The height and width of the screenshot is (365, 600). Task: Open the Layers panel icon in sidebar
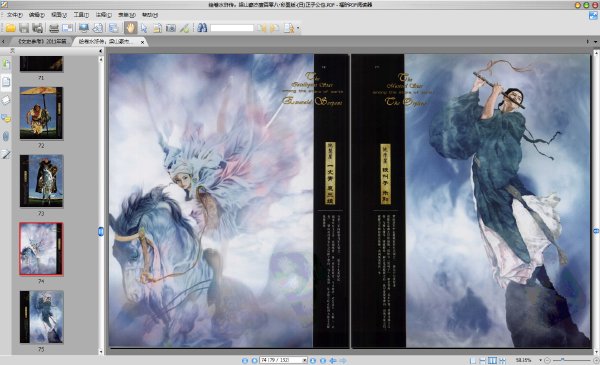pos(6,100)
